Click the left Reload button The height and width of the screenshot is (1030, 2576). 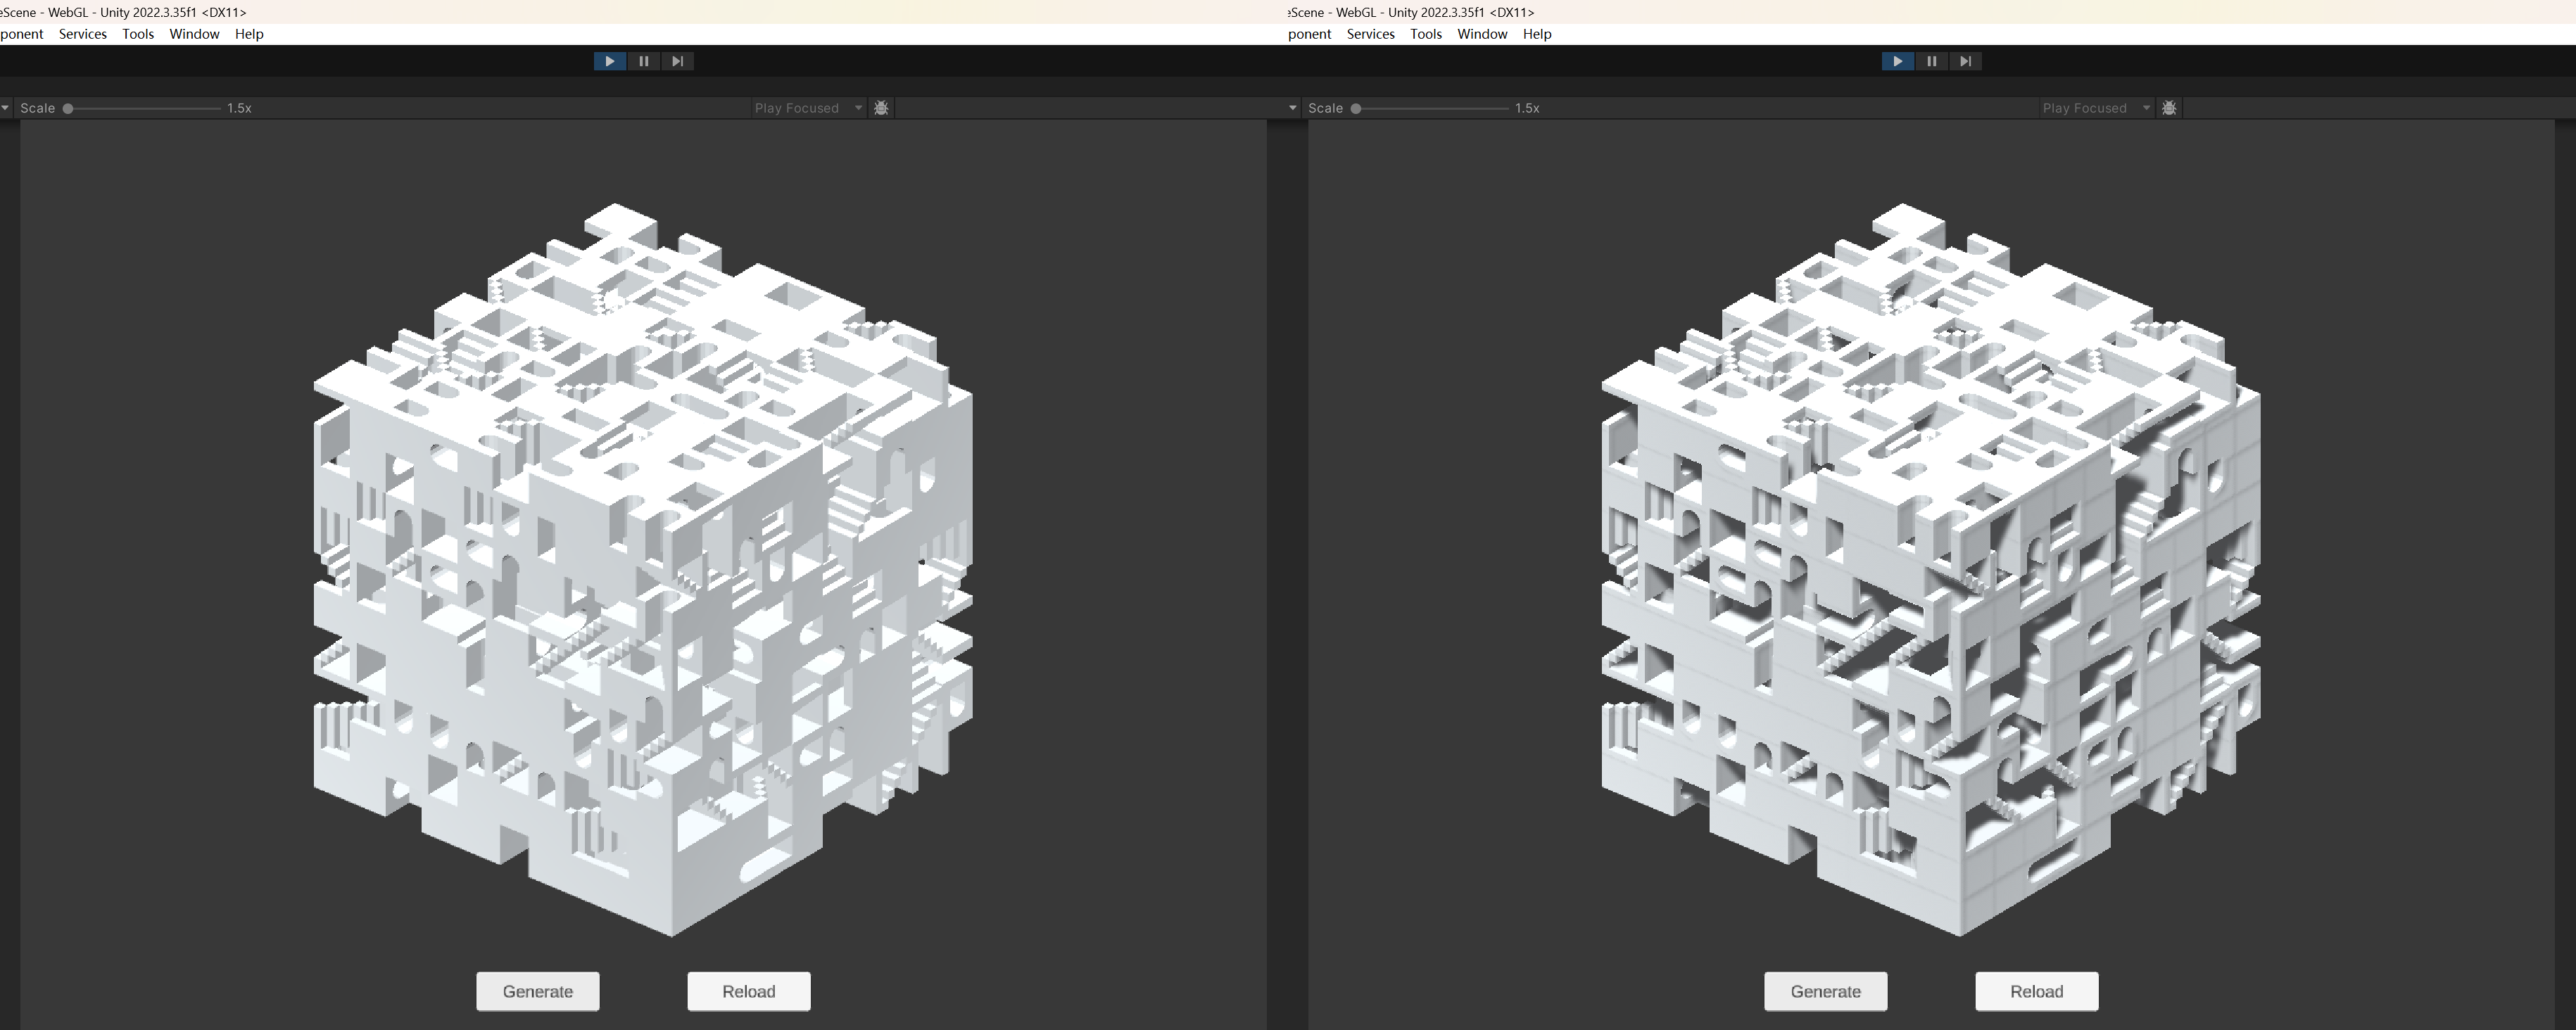click(x=748, y=991)
